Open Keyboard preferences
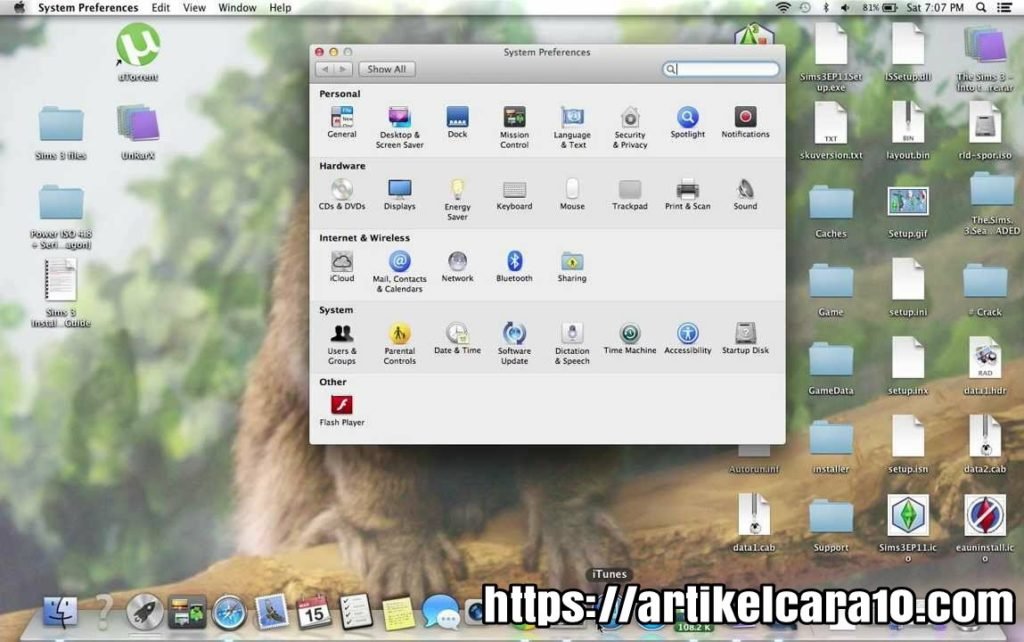Image resolution: width=1024 pixels, height=642 pixels. click(514, 190)
